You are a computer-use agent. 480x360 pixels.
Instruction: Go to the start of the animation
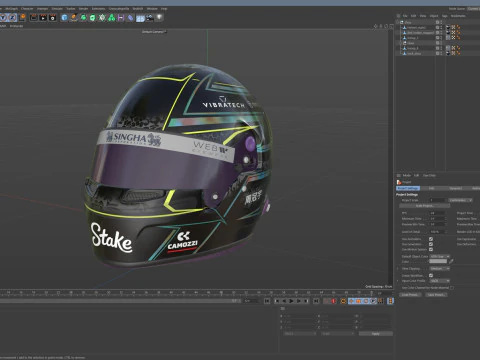tap(267, 301)
